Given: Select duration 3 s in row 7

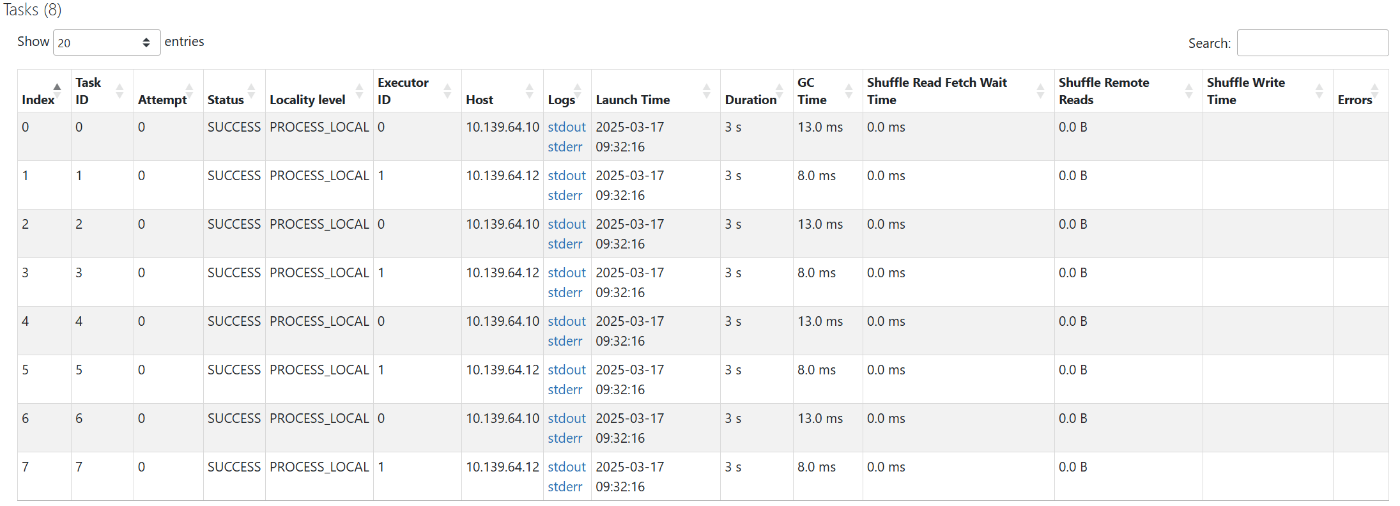Looking at the screenshot, I should point(733,466).
